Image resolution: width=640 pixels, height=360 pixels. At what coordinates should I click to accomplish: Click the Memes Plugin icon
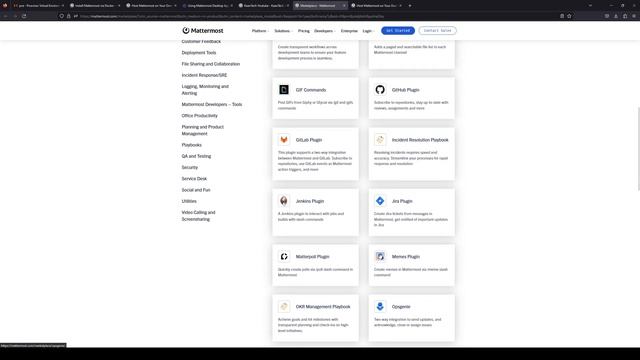(380, 256)
